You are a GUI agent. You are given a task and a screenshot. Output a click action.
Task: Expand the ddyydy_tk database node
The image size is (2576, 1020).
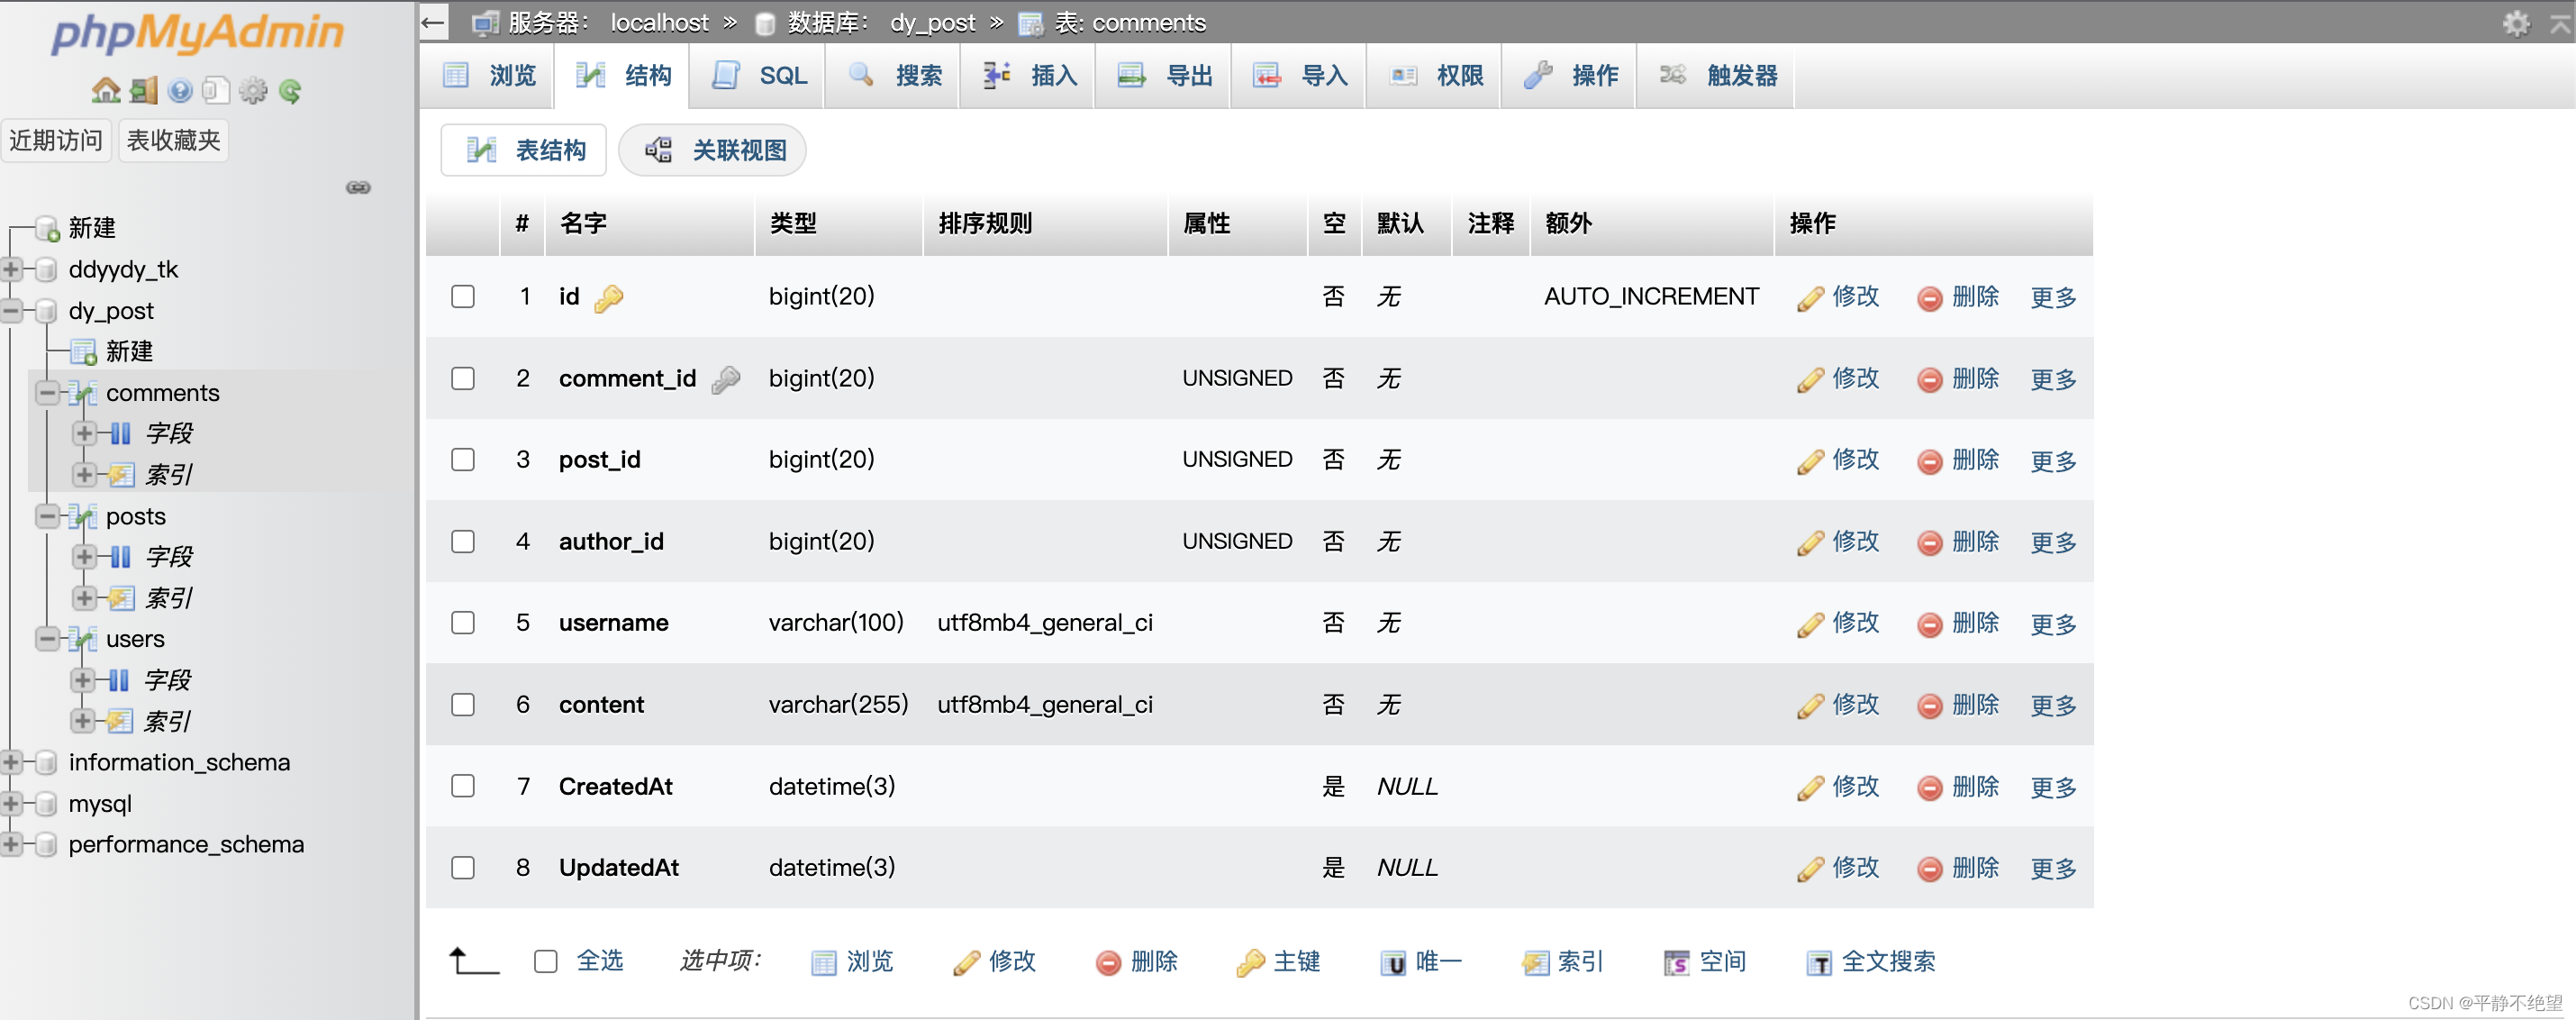[11, 269]
